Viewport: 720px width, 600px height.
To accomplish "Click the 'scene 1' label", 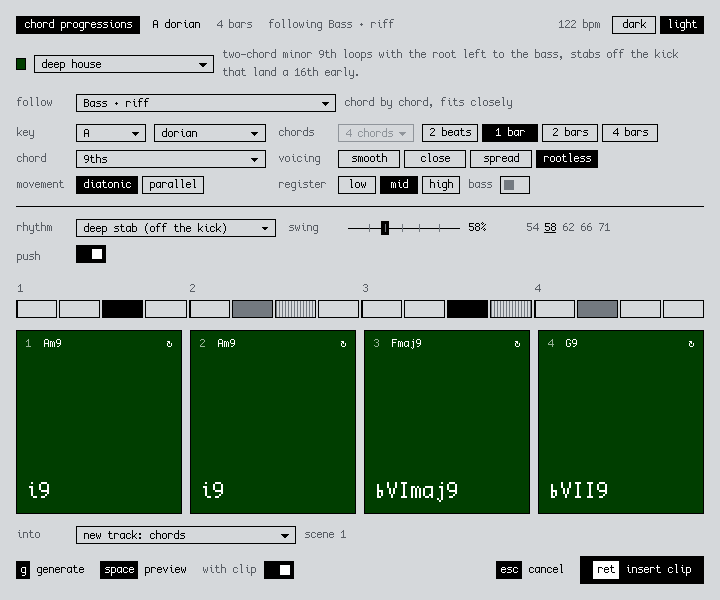I will 325,534.
